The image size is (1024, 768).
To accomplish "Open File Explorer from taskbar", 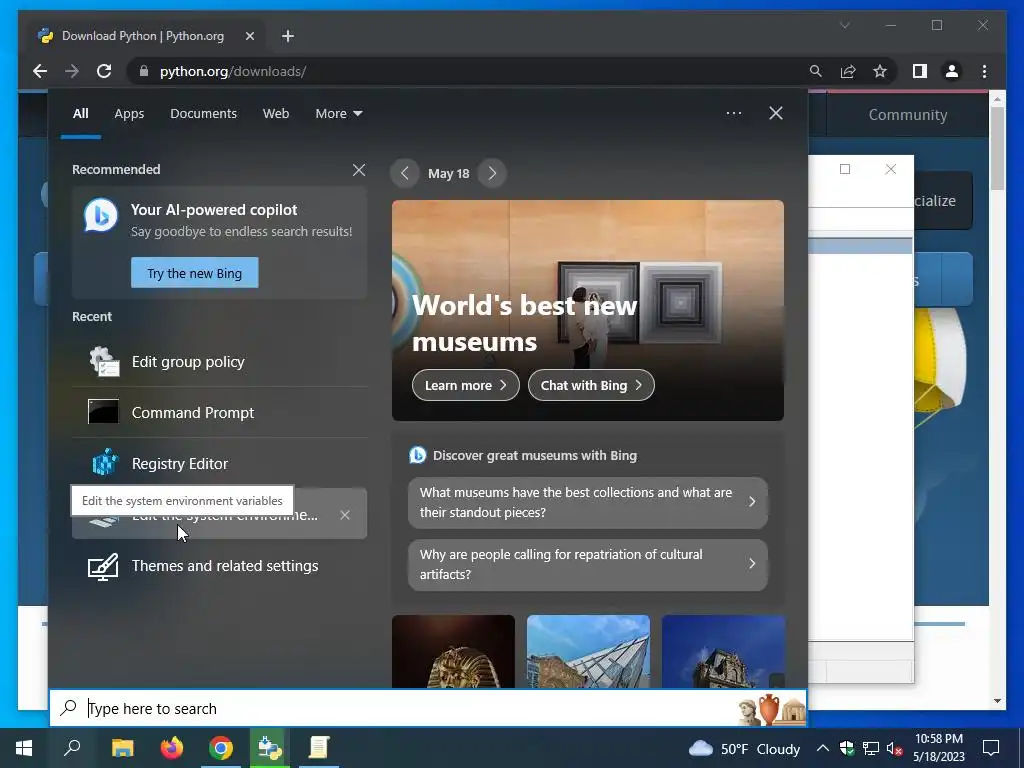I will 122,748.
